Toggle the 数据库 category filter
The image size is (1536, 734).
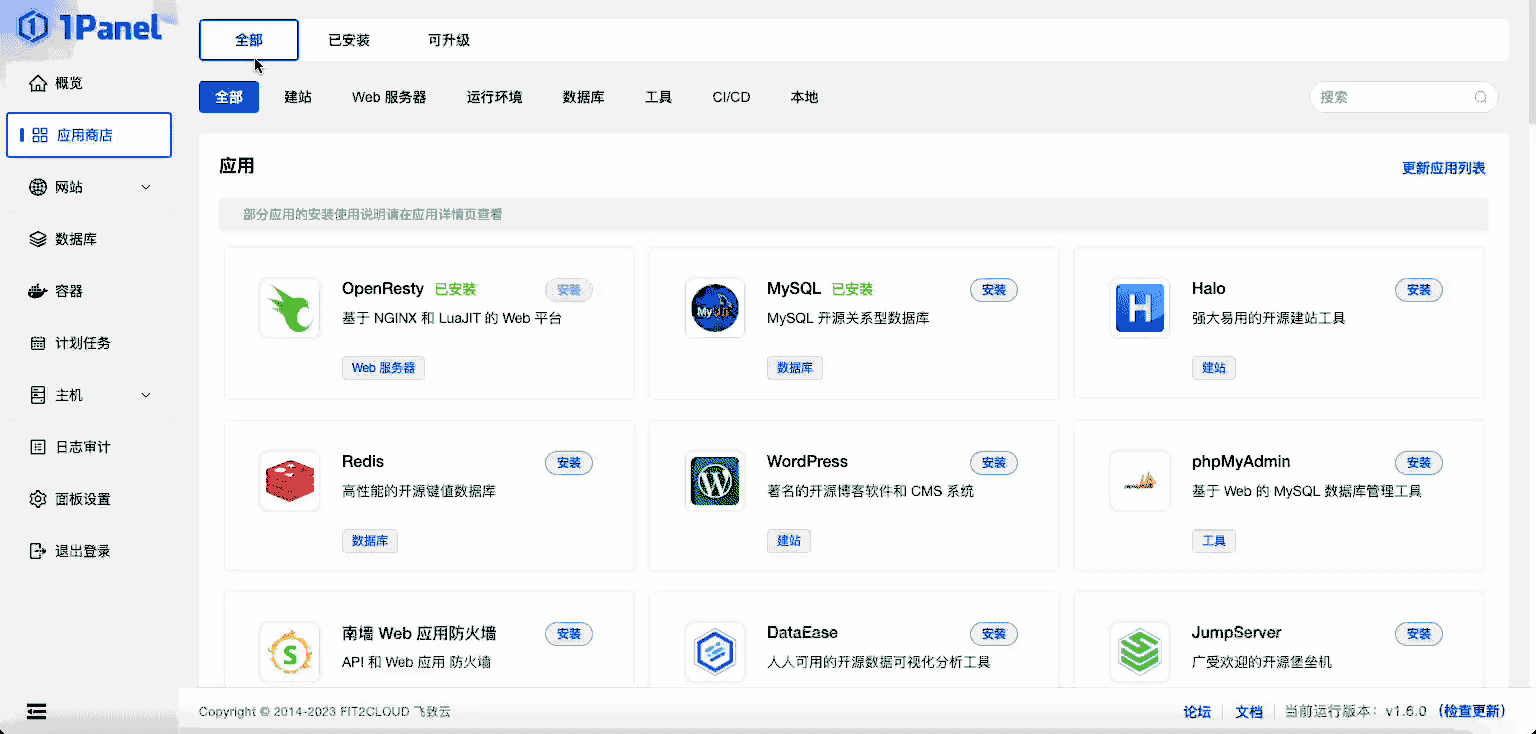pos(584,97)
